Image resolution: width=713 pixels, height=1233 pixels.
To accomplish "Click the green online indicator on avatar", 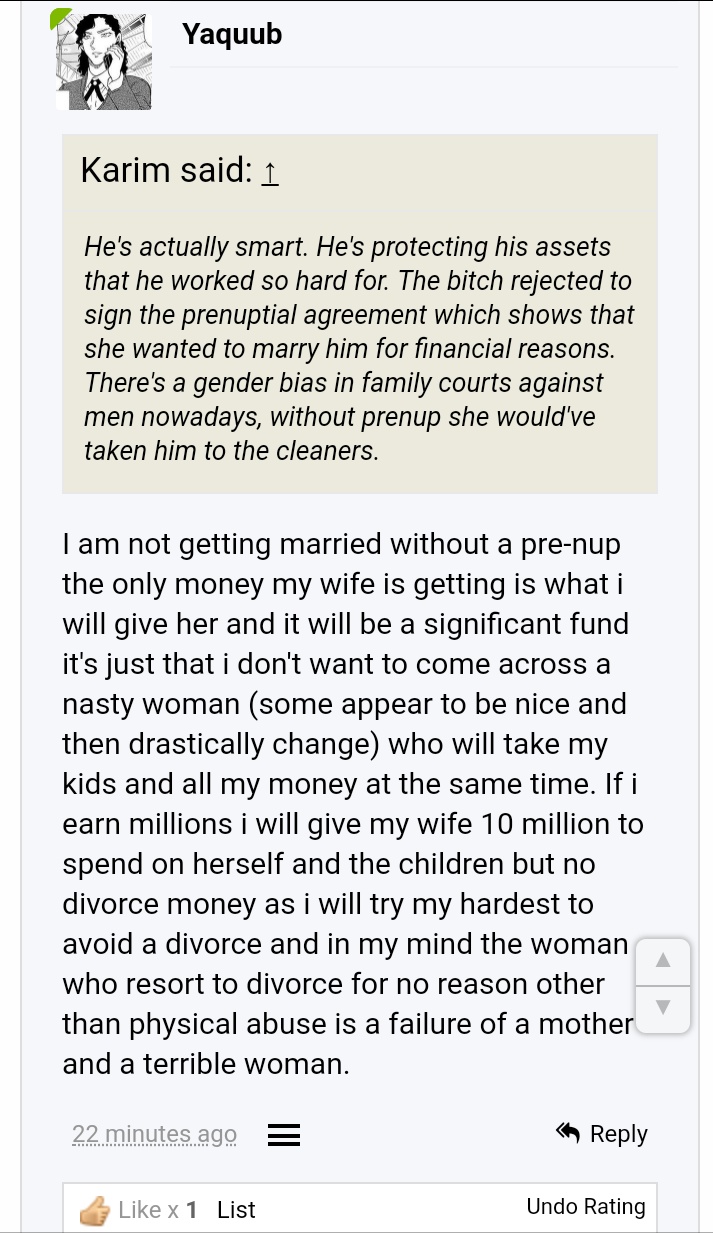I will coord(61,15).
